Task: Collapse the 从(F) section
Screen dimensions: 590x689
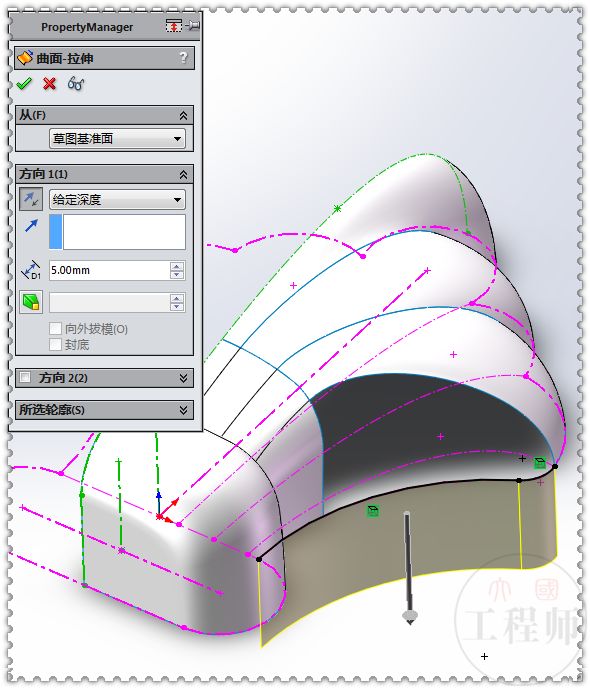Action: click(184, 116)
